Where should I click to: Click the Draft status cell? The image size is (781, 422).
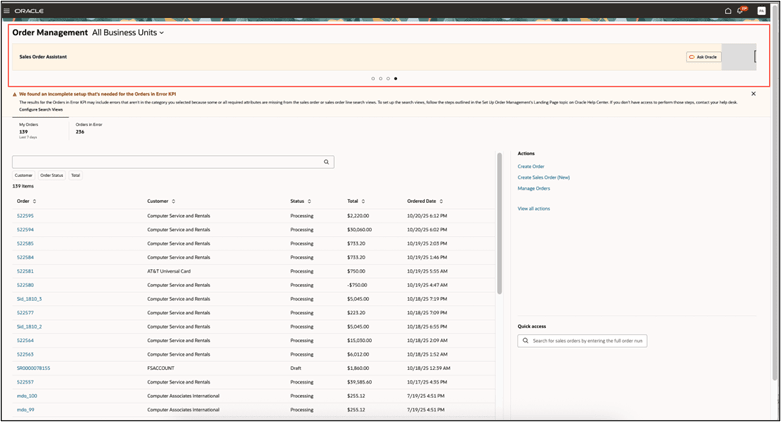[296, 368]
